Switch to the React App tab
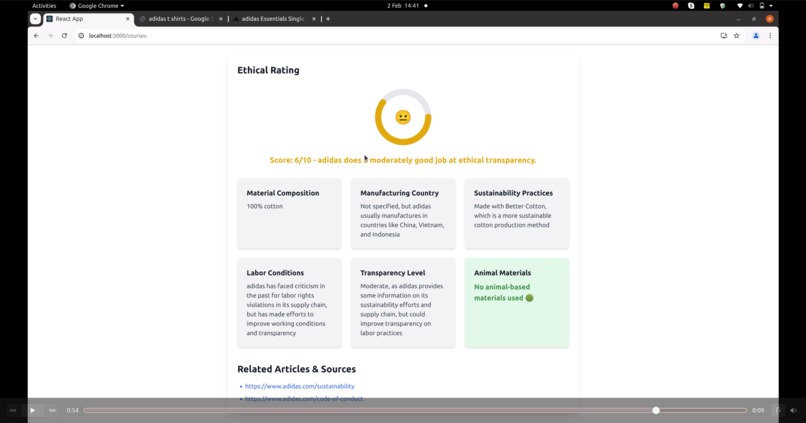 [x=88, y=19]
